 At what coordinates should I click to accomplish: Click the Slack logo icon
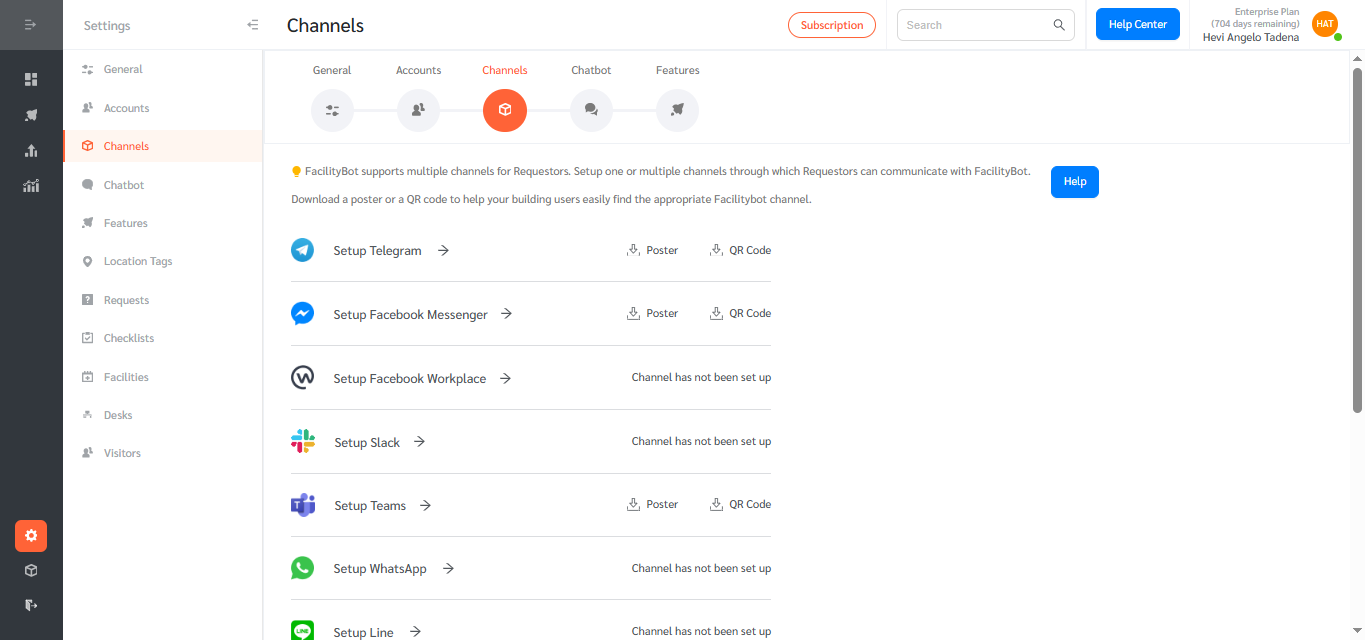click(302, 441)
